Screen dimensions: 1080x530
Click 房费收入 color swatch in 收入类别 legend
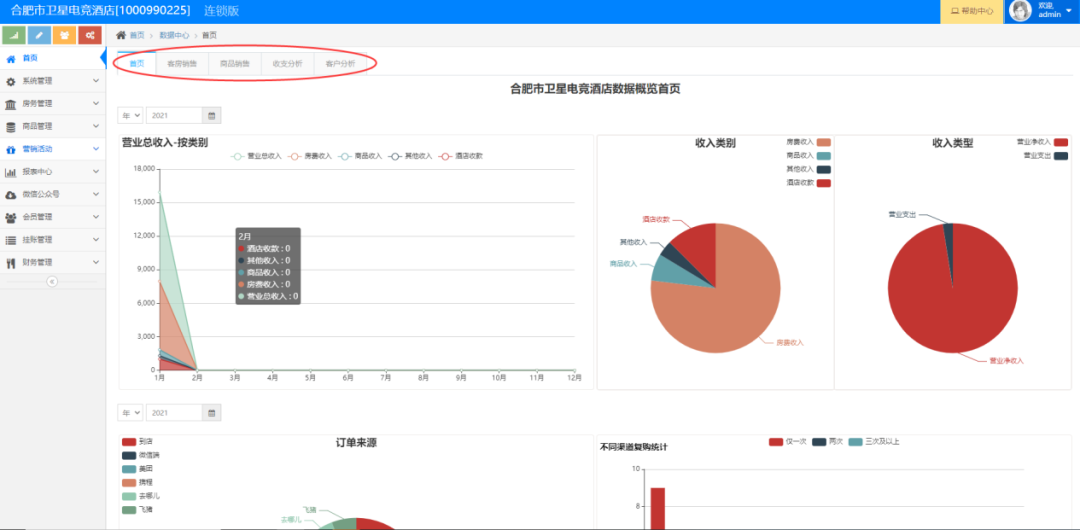[824, 142]
